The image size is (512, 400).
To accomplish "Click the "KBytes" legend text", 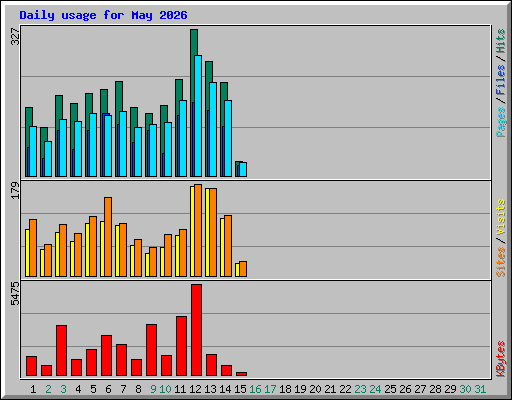I will pyautogui.click(x=501, y=359).
